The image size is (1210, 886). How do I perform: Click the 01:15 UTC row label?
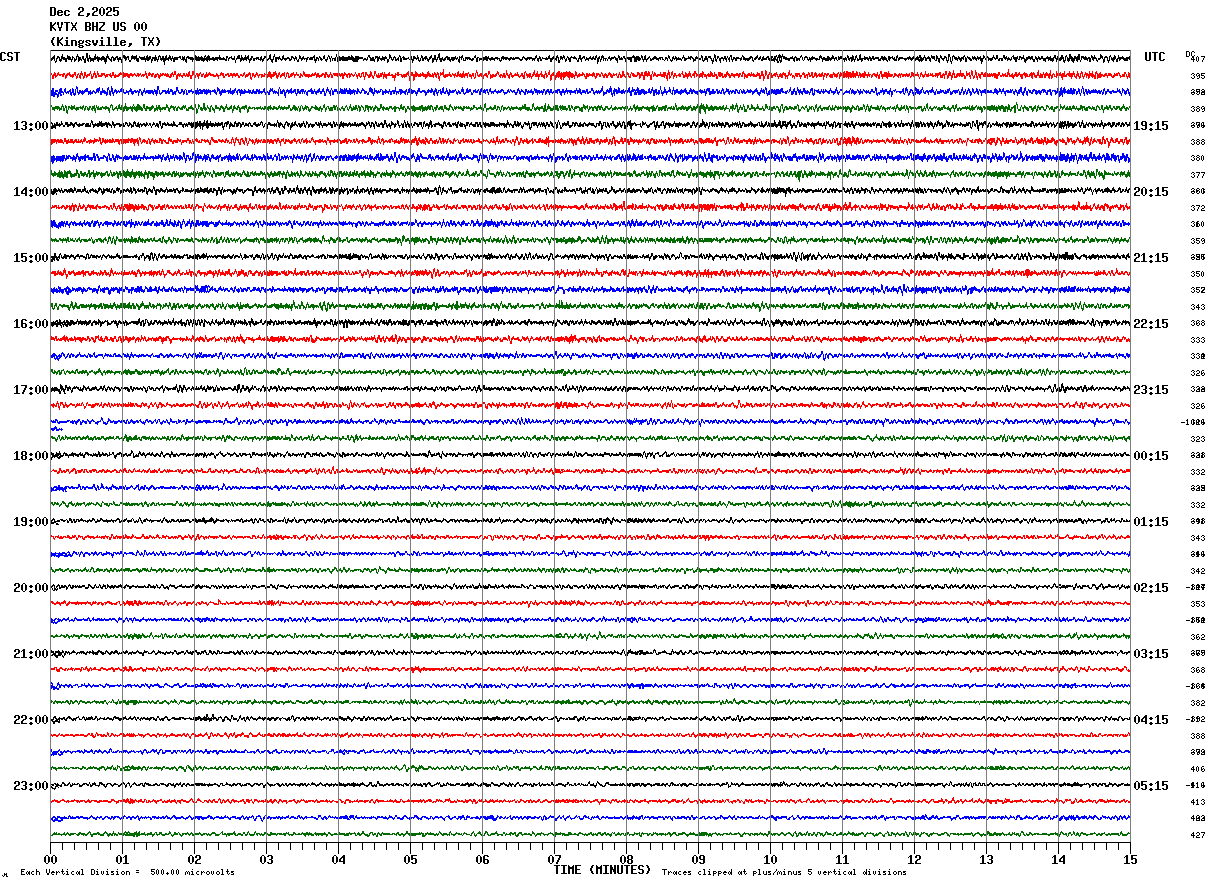coord(1151,522)
